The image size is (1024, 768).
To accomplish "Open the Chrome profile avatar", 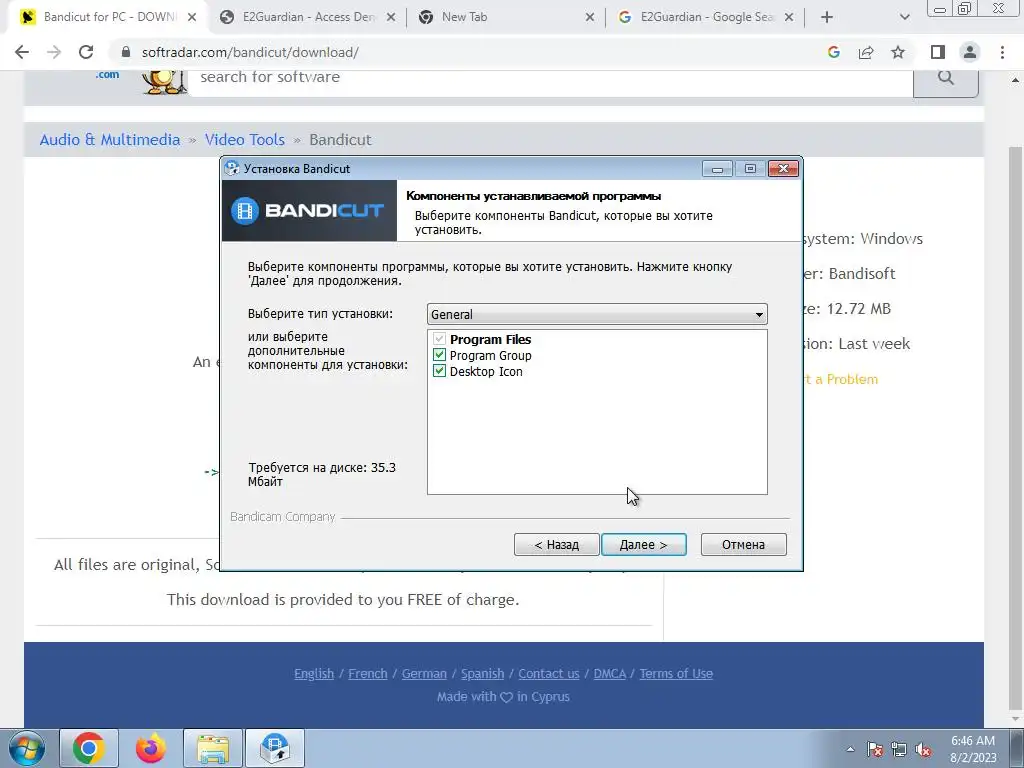I will 970,52.
